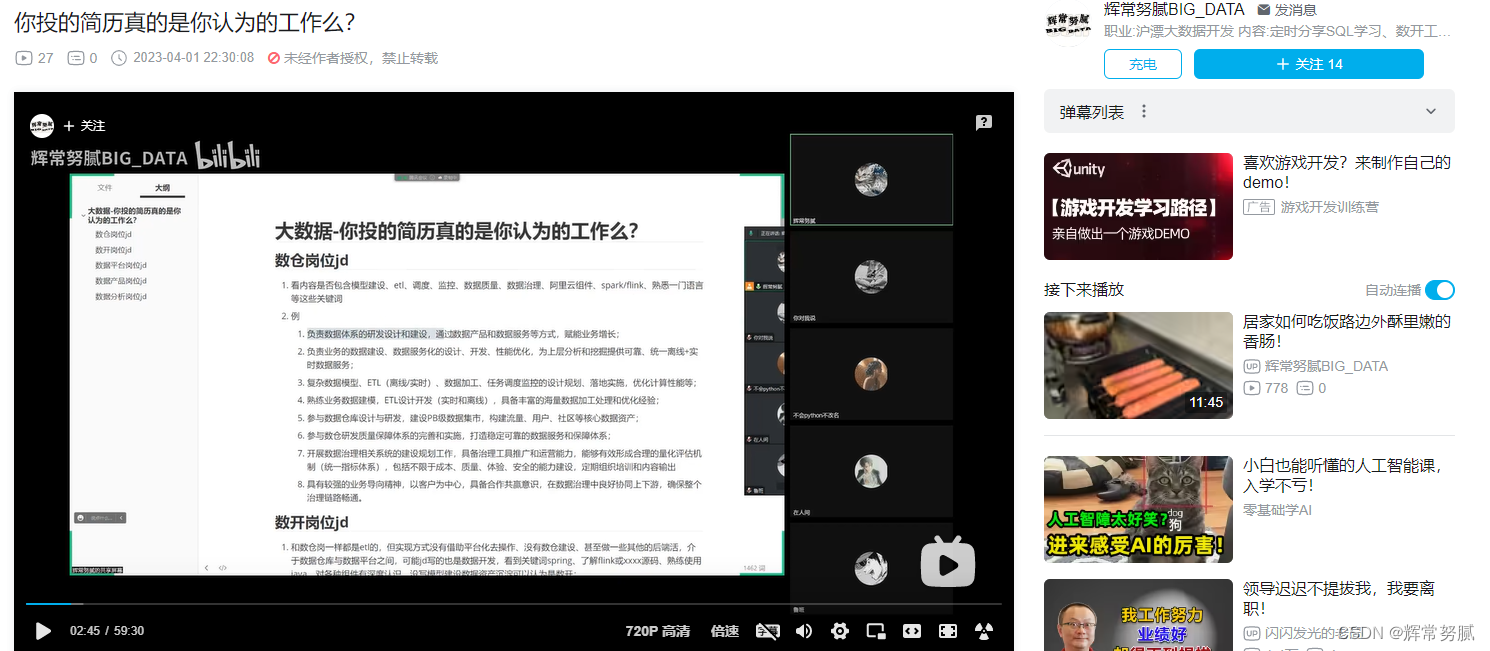1490x651 pixels.
Task: Click the 未经作者授权 no-repost notice icon
Action: [273, 58]
